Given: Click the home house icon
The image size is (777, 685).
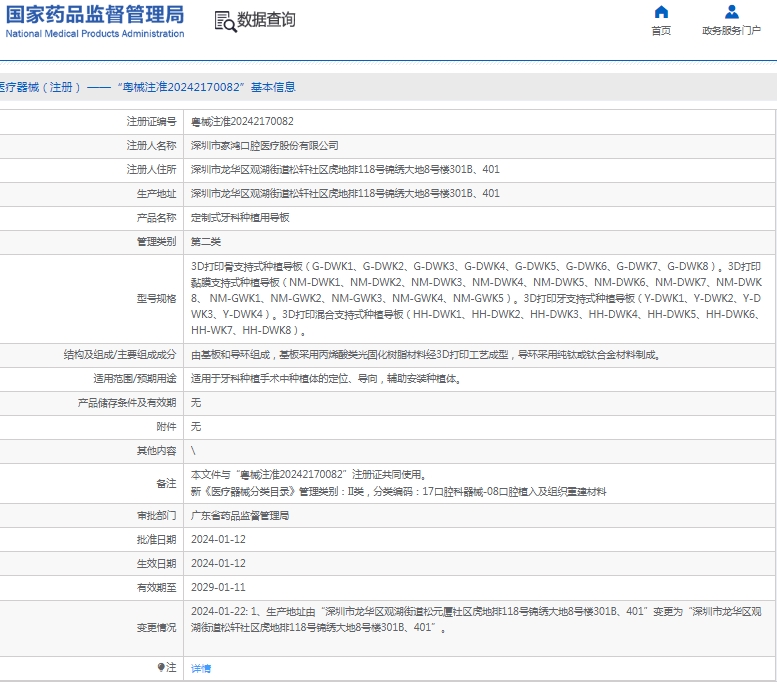Looking at the screenshot, I should coord(661,12).
